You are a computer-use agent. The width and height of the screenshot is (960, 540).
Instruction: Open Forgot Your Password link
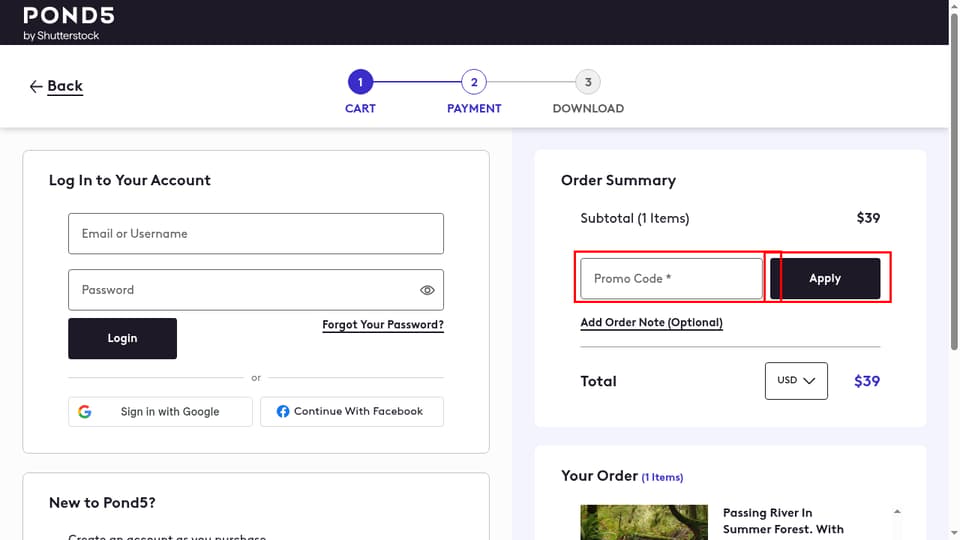(x=383, y=324)
